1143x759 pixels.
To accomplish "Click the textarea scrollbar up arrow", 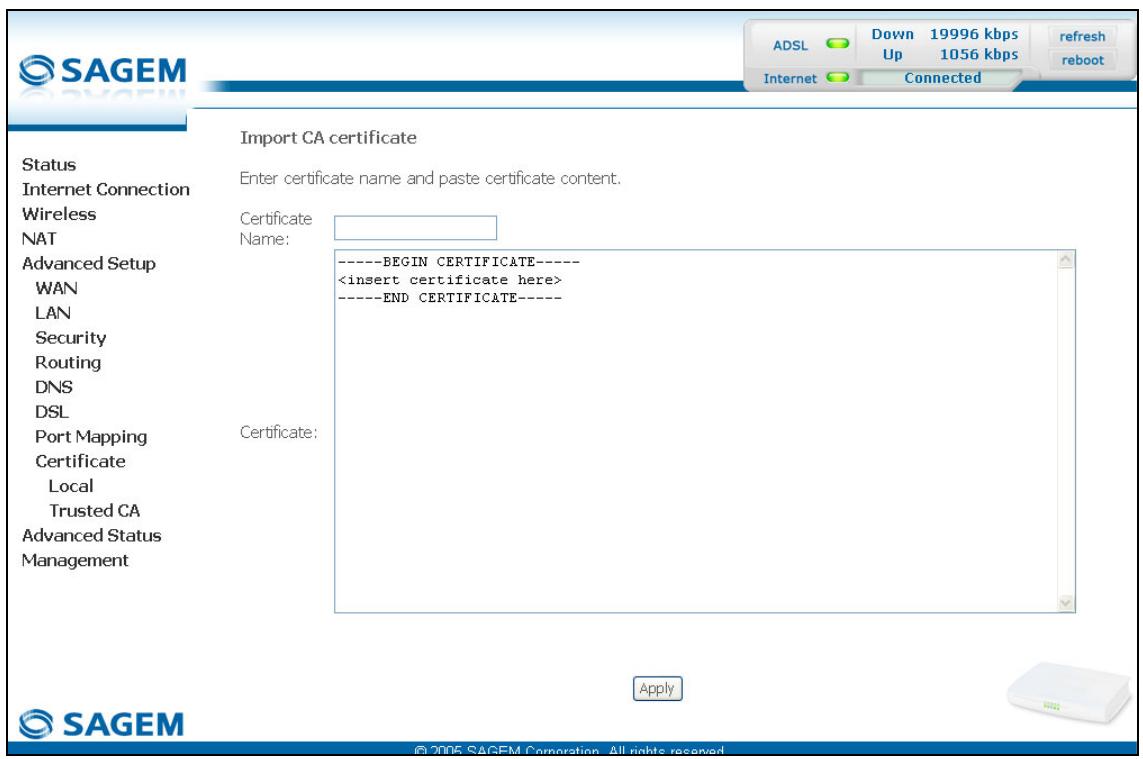I will tap(1066, 260).
